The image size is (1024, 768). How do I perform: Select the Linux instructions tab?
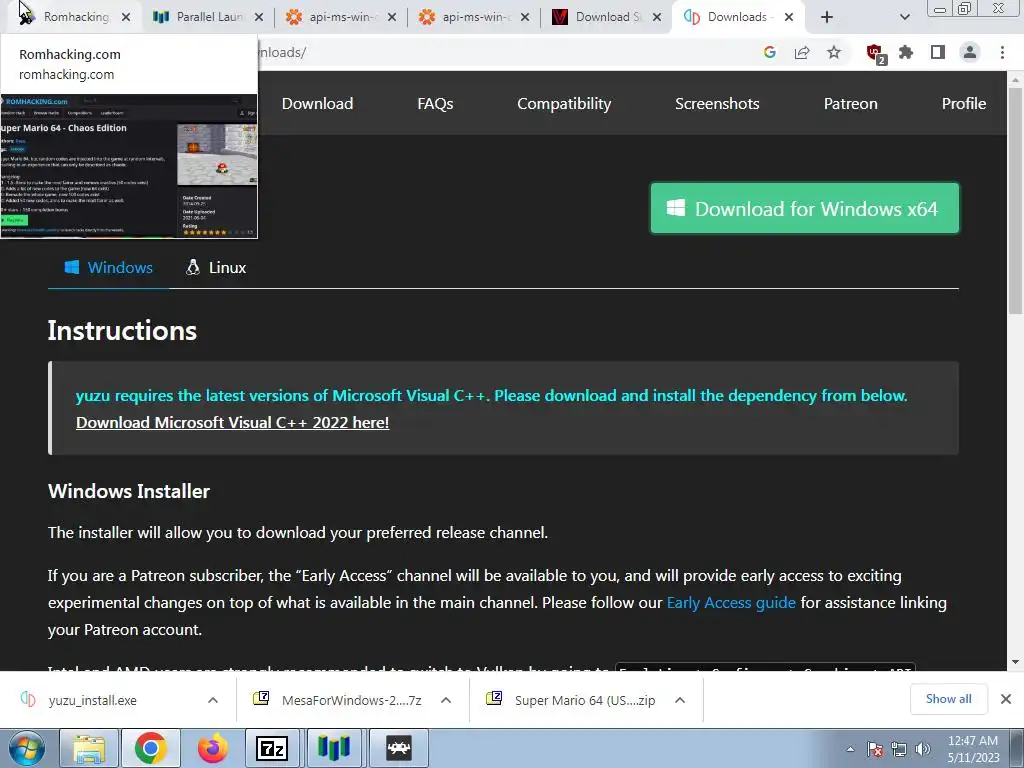pyautogui.click(x=216, y=268)
